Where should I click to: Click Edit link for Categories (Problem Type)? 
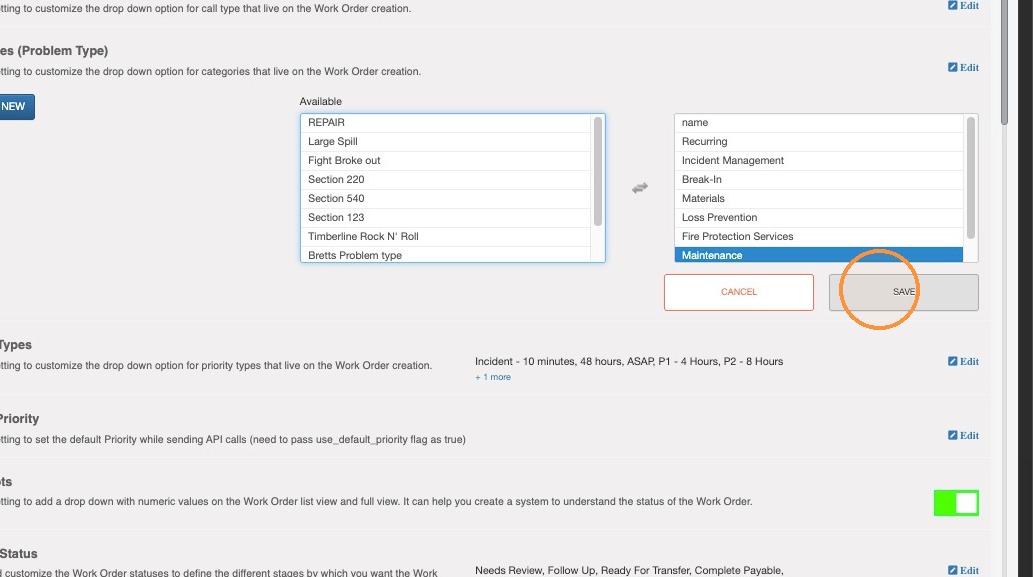tap(963, 67)
